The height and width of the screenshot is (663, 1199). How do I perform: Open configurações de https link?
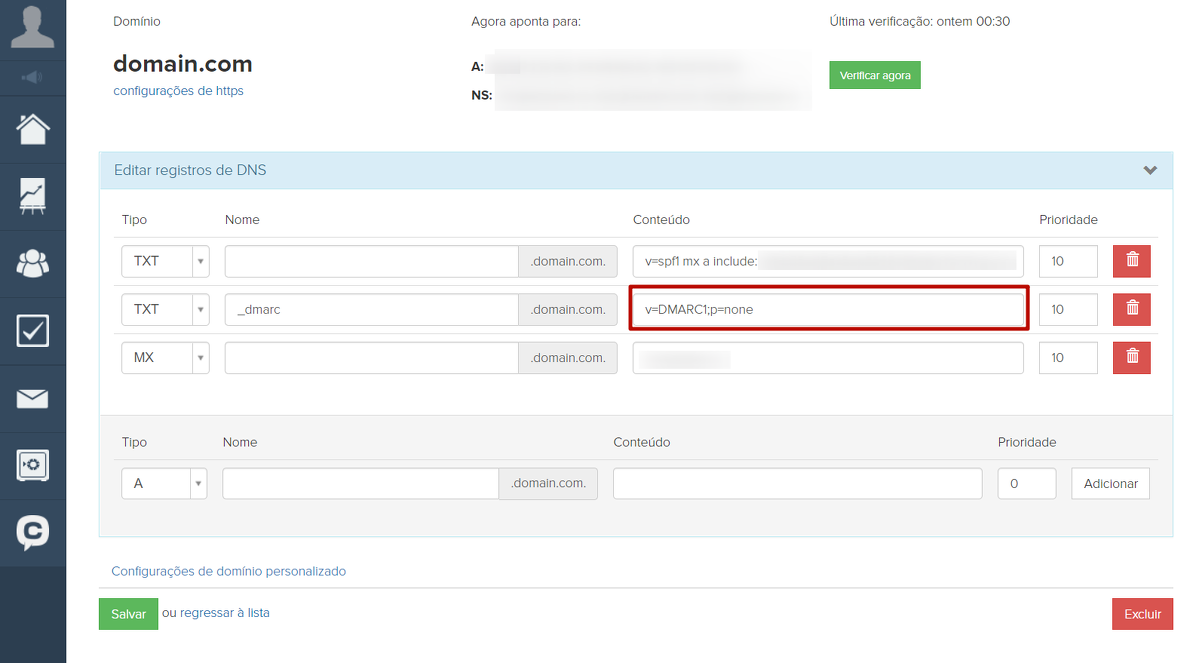[x=178, y=91]
